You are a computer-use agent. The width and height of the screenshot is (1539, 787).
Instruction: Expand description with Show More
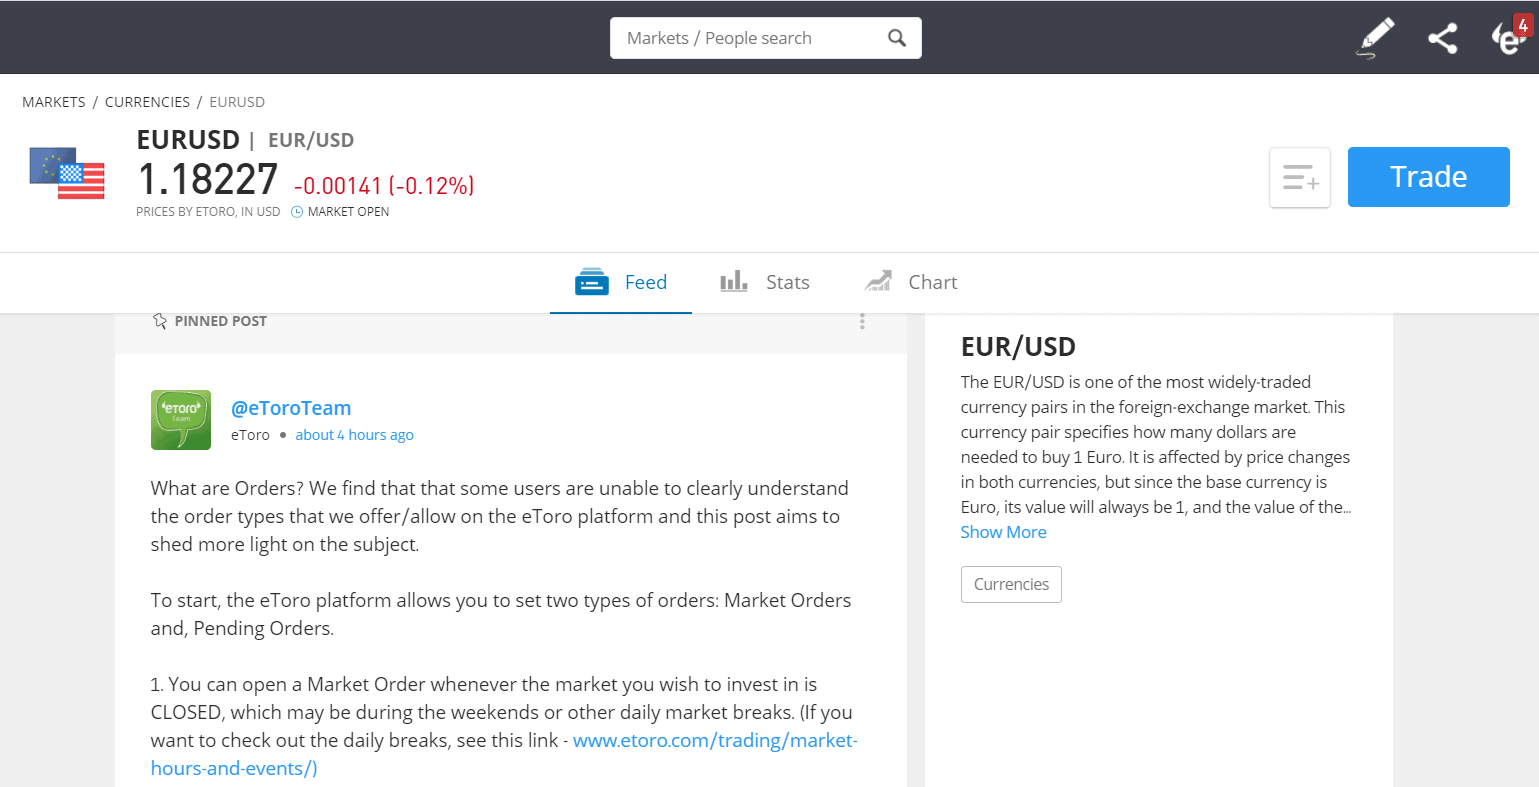[x=1003, y=532]
